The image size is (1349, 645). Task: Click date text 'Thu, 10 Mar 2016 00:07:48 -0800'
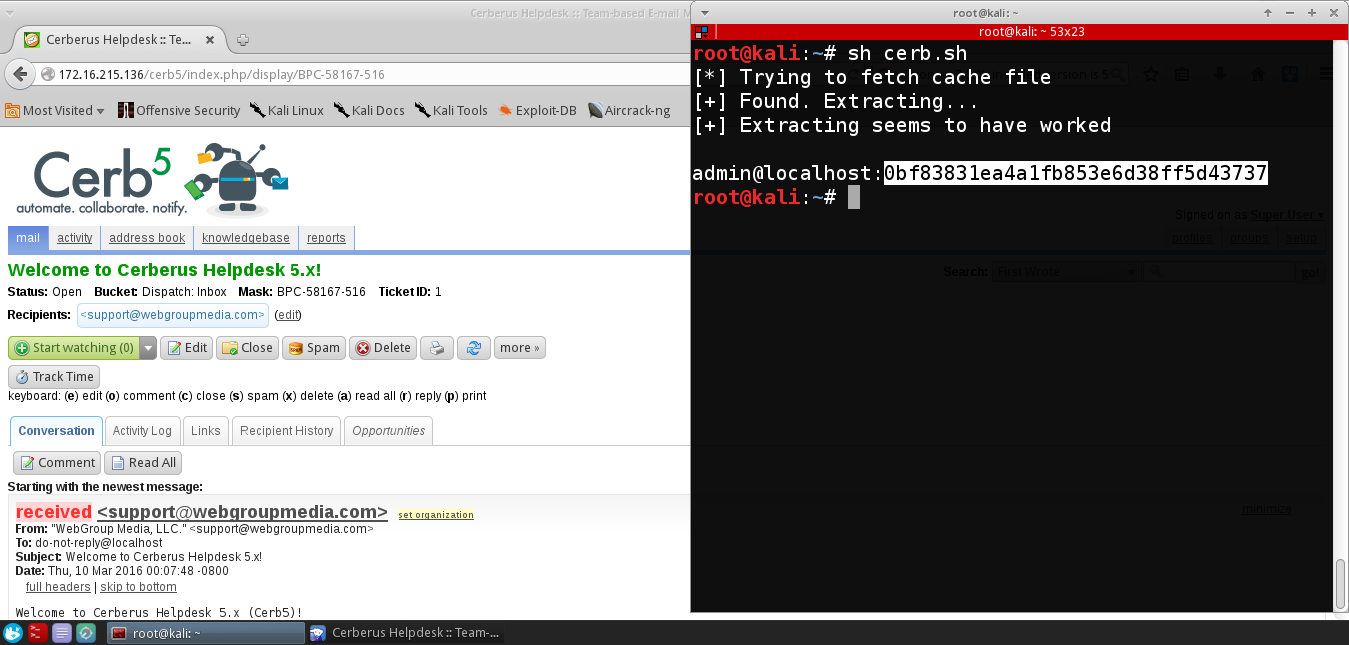pyautogui.click(x=137, y=571)
